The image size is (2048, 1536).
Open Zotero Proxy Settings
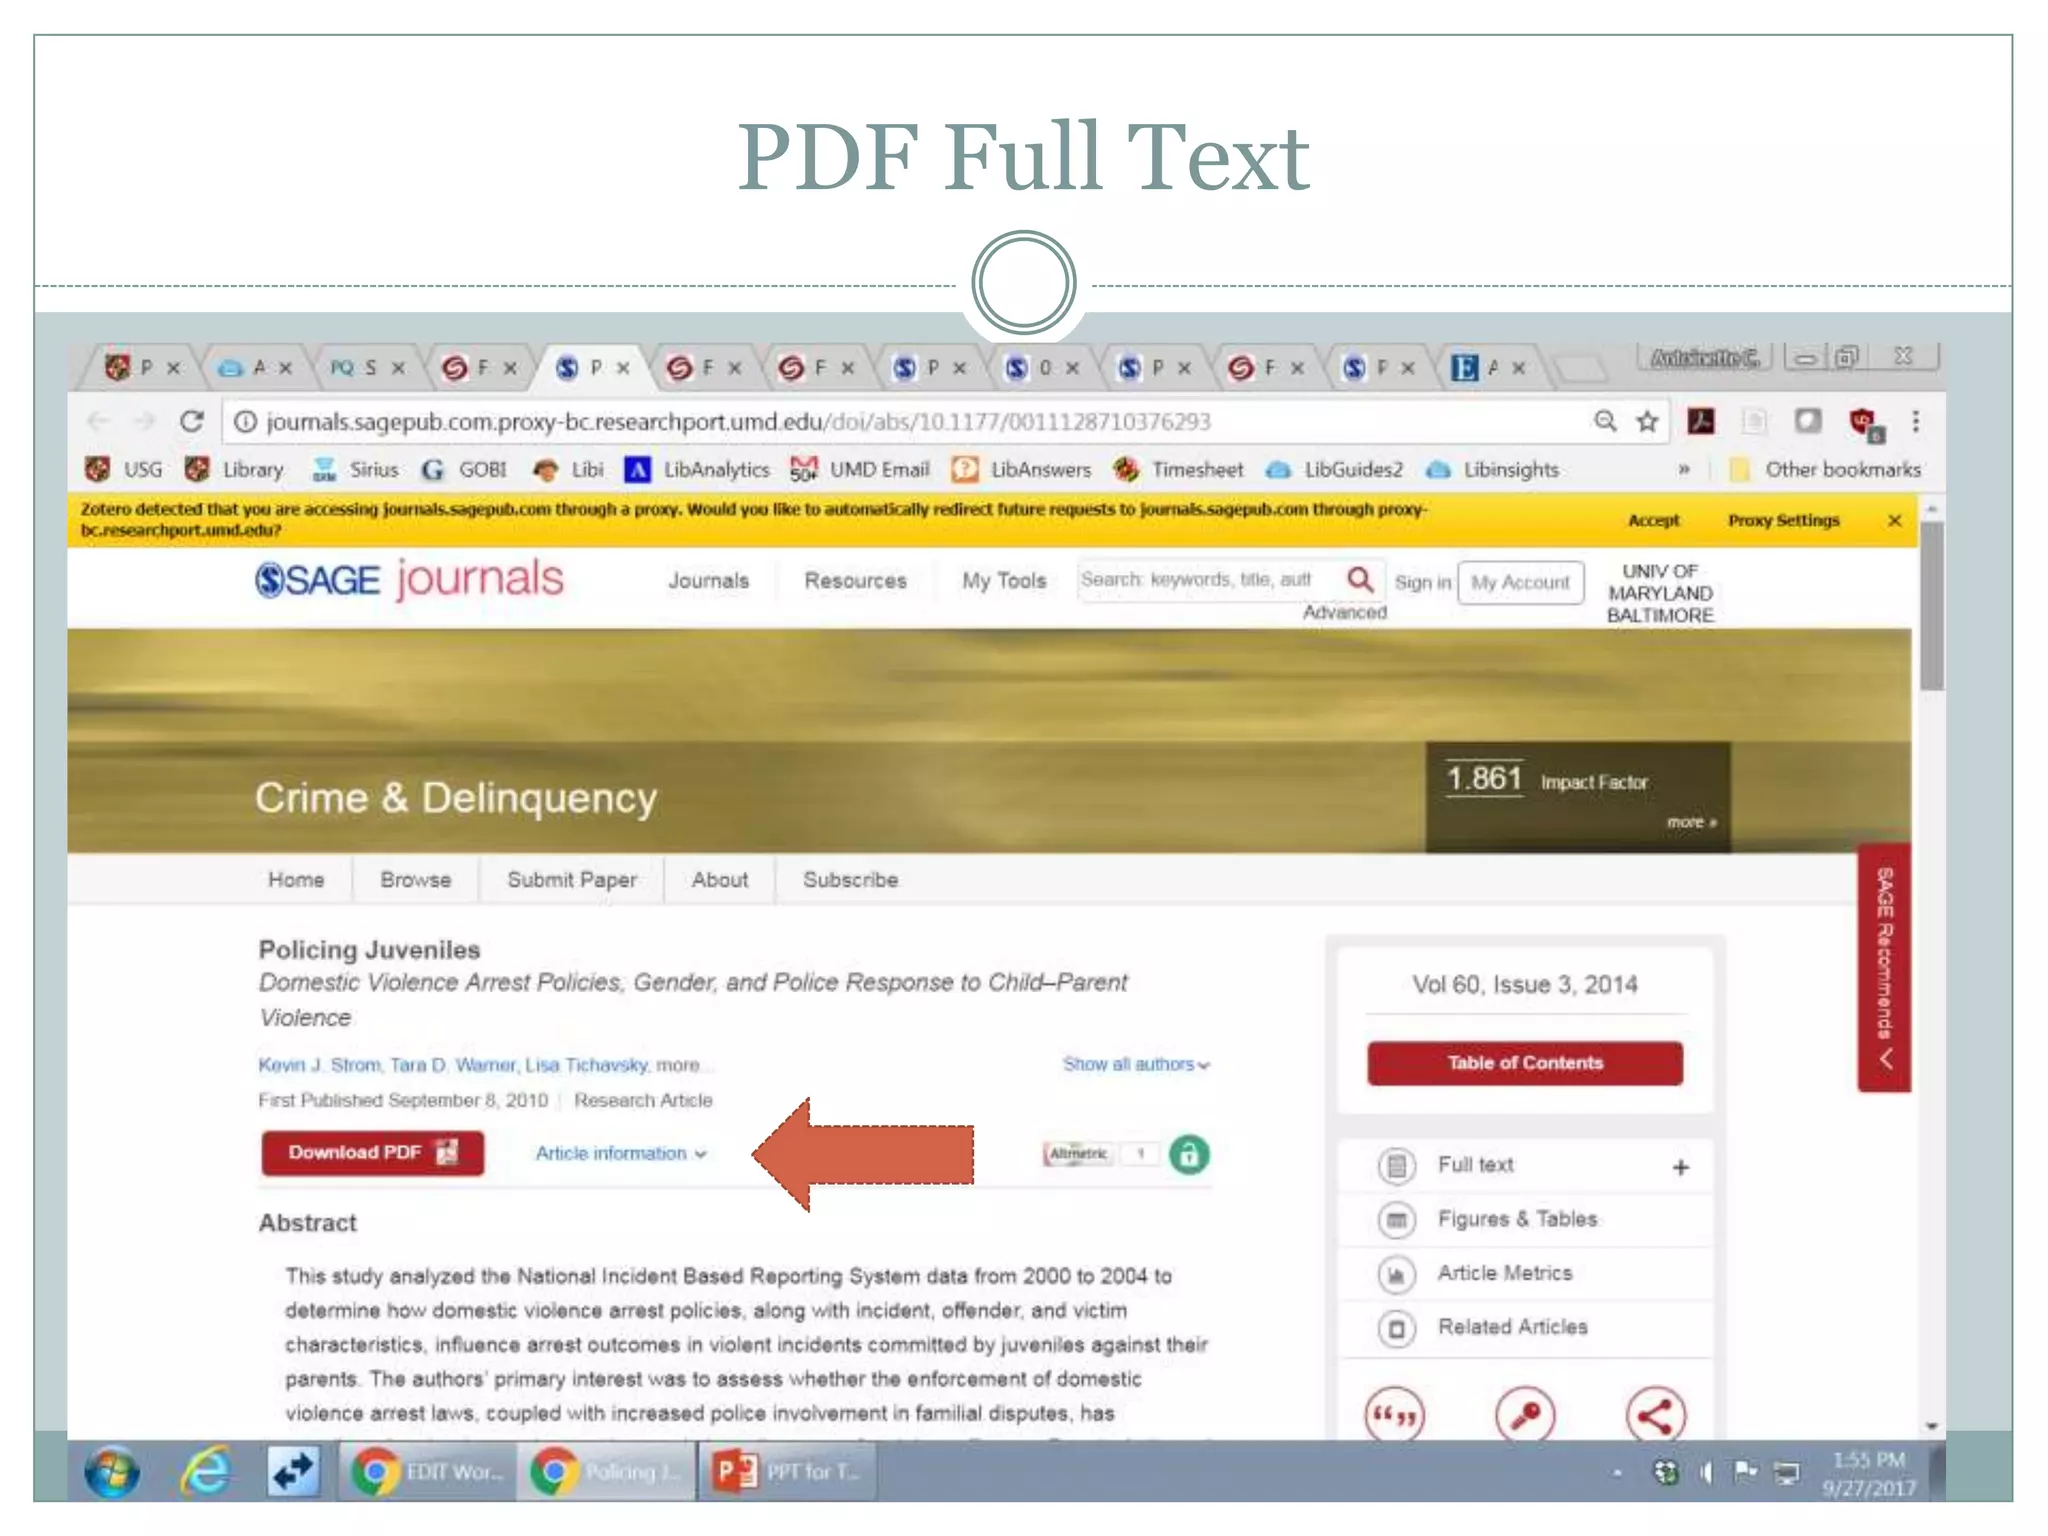[x=1783, y=520]
